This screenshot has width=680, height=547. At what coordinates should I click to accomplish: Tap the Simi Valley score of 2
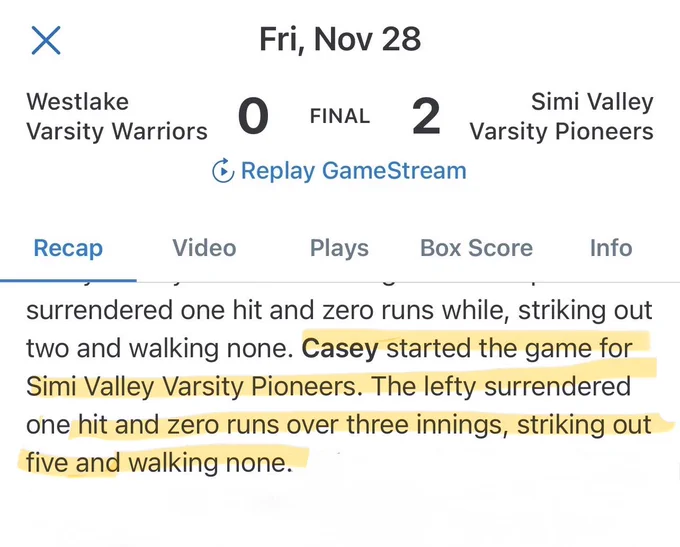tap(426, 116)
